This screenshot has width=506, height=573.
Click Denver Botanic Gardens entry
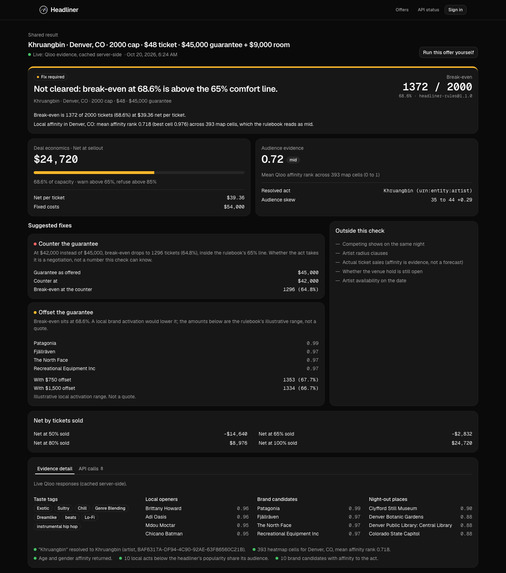pos(396,517)
